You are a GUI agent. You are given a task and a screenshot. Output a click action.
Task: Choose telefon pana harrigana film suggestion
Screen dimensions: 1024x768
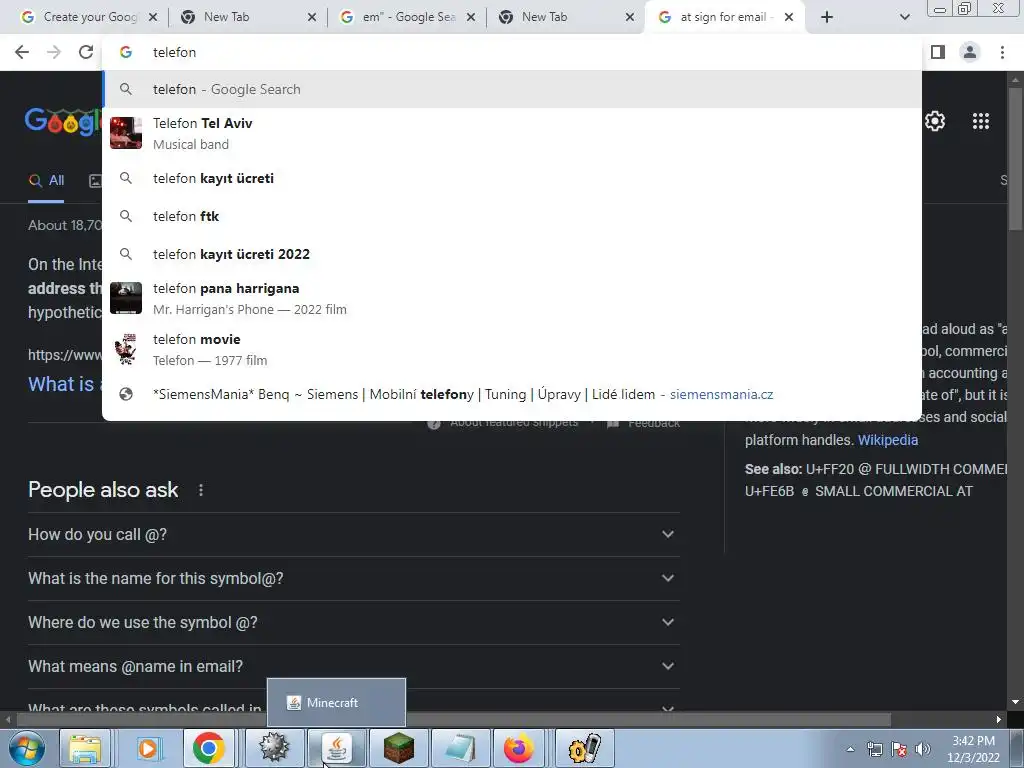tap(512, 298)
